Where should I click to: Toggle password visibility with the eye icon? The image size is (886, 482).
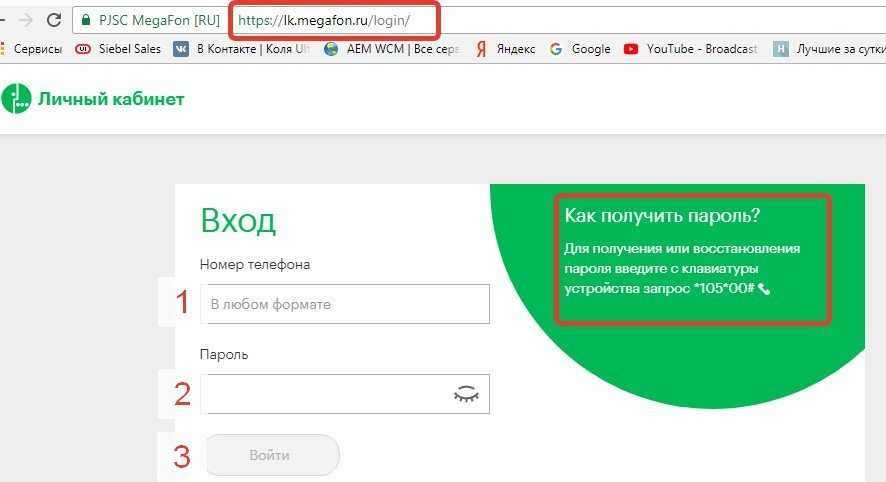[466, 394]
